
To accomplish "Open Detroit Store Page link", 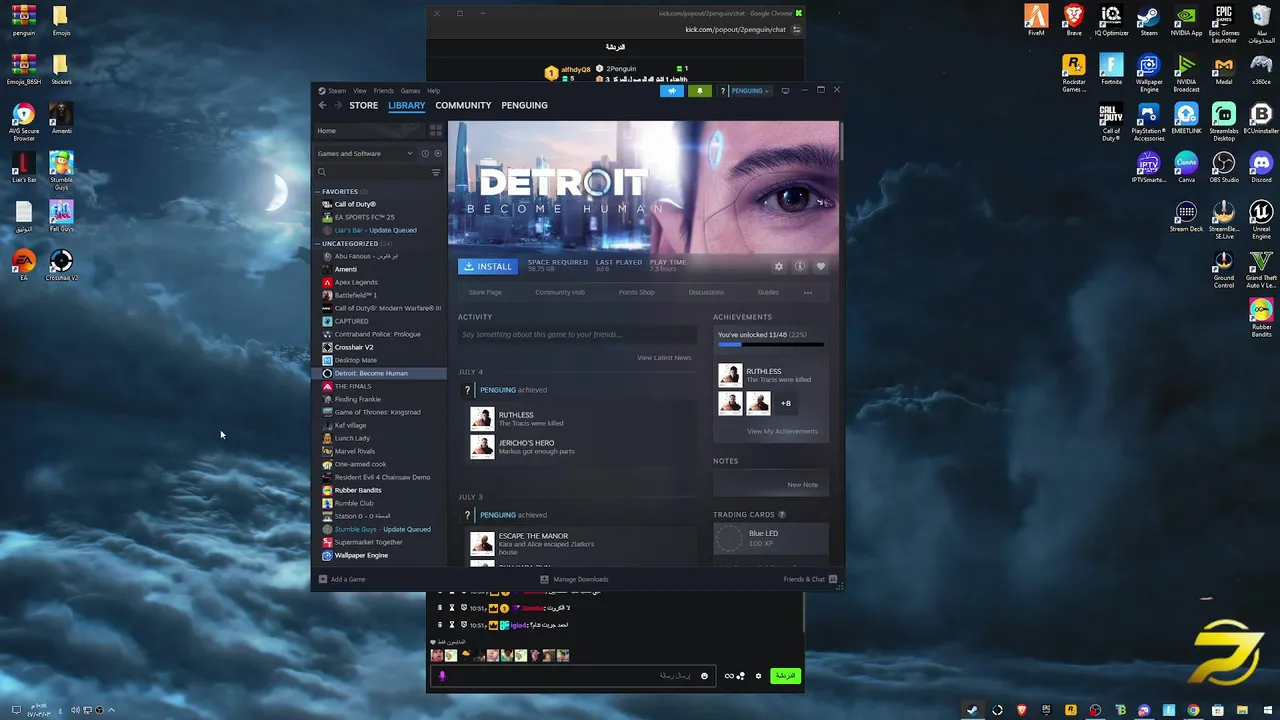I will click(485, 292).
